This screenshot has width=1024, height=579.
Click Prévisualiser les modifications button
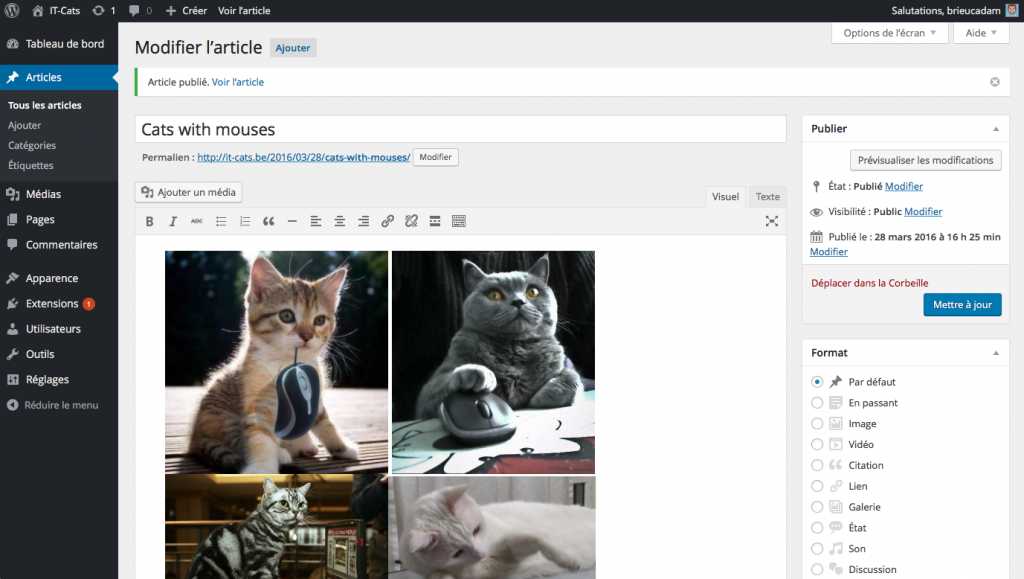point(925,160)
